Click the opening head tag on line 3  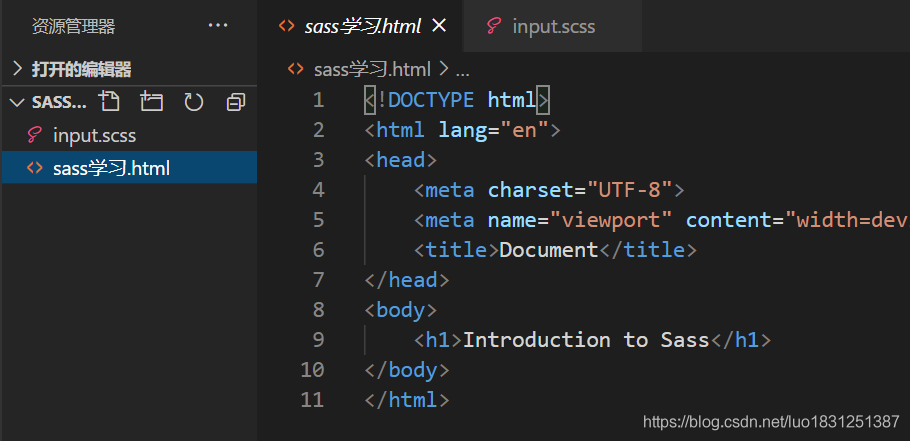400,160
